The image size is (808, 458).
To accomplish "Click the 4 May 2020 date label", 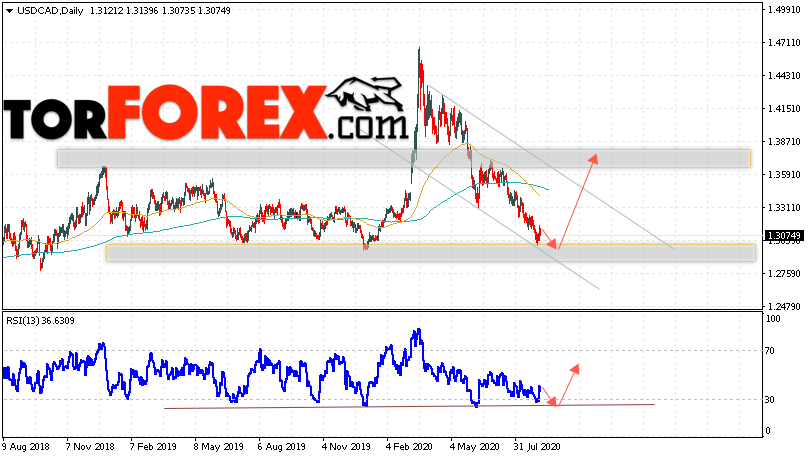I will pos(474,446).
